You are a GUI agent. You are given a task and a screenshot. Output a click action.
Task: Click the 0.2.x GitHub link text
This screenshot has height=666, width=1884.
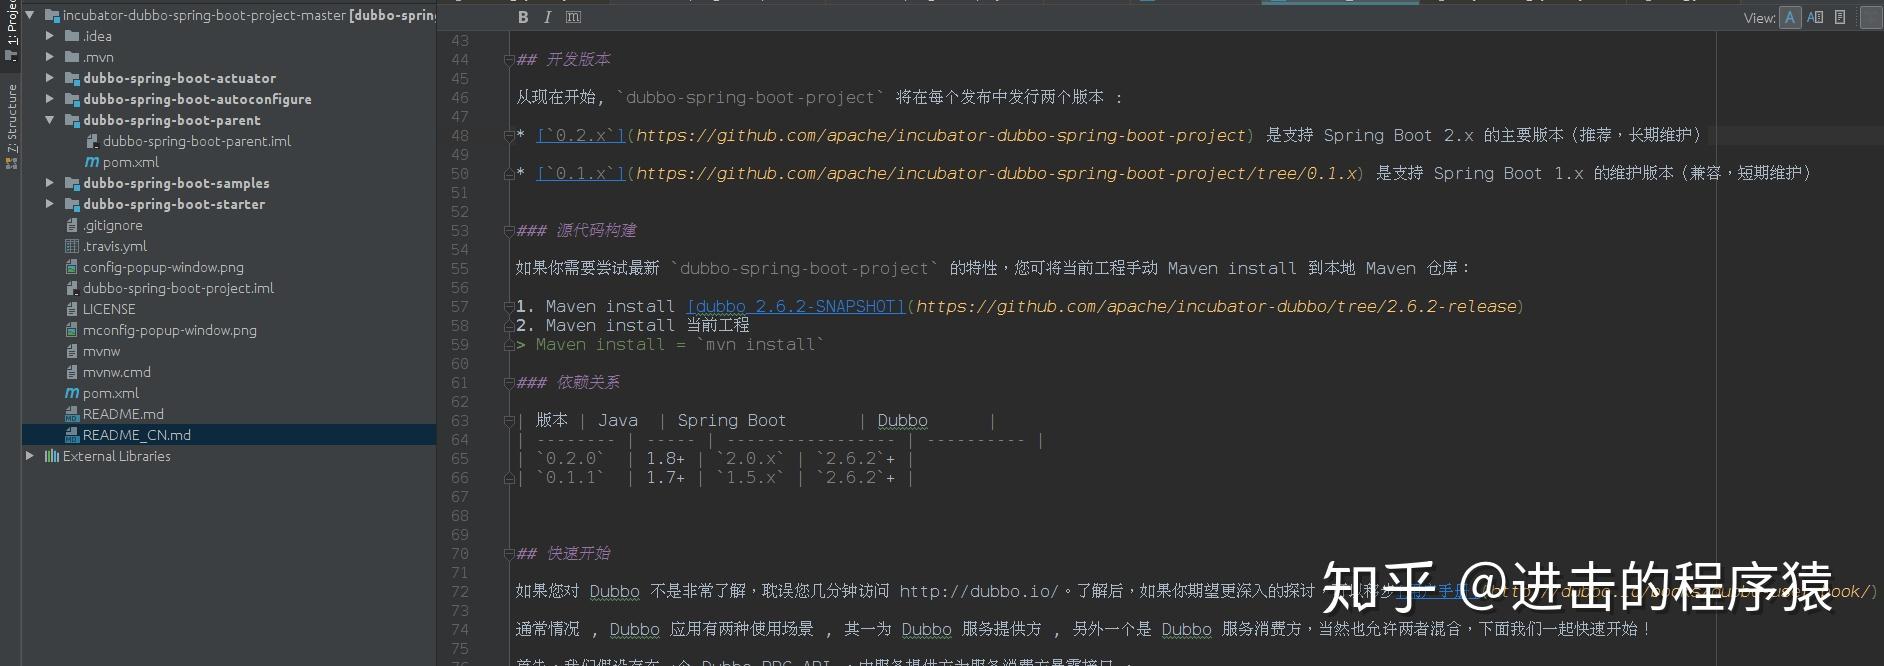click(x=581, y=135)
